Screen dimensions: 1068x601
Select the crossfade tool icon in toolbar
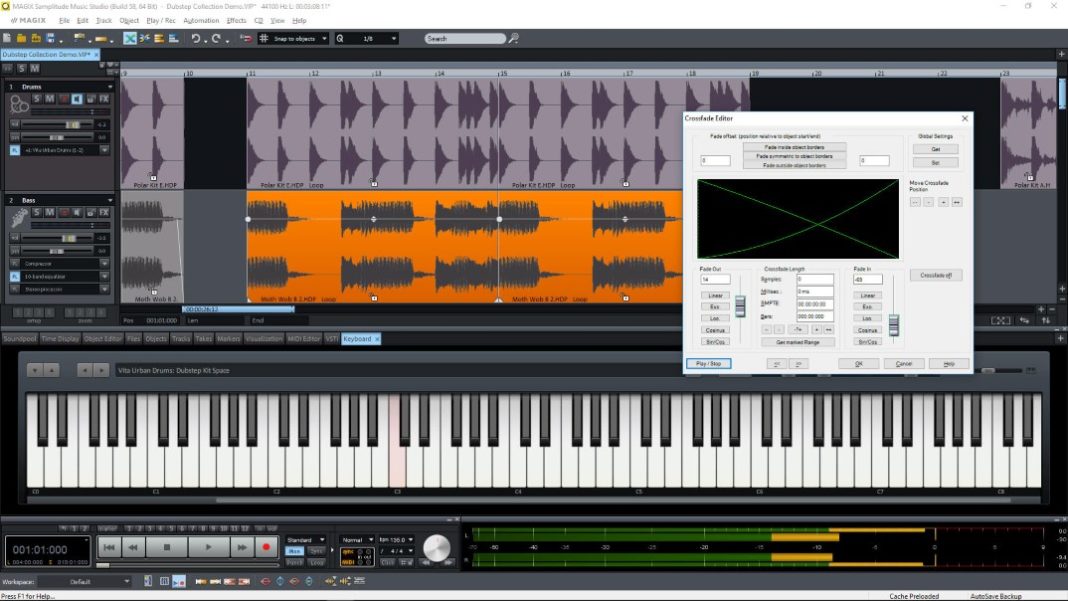coord(129,38)
